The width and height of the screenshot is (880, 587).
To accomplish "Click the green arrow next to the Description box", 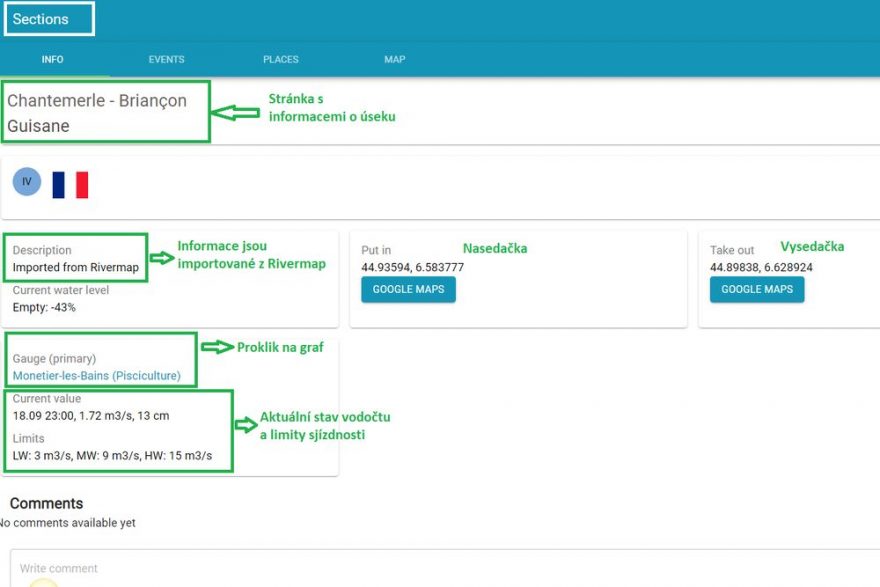I will tap(161, 257).
